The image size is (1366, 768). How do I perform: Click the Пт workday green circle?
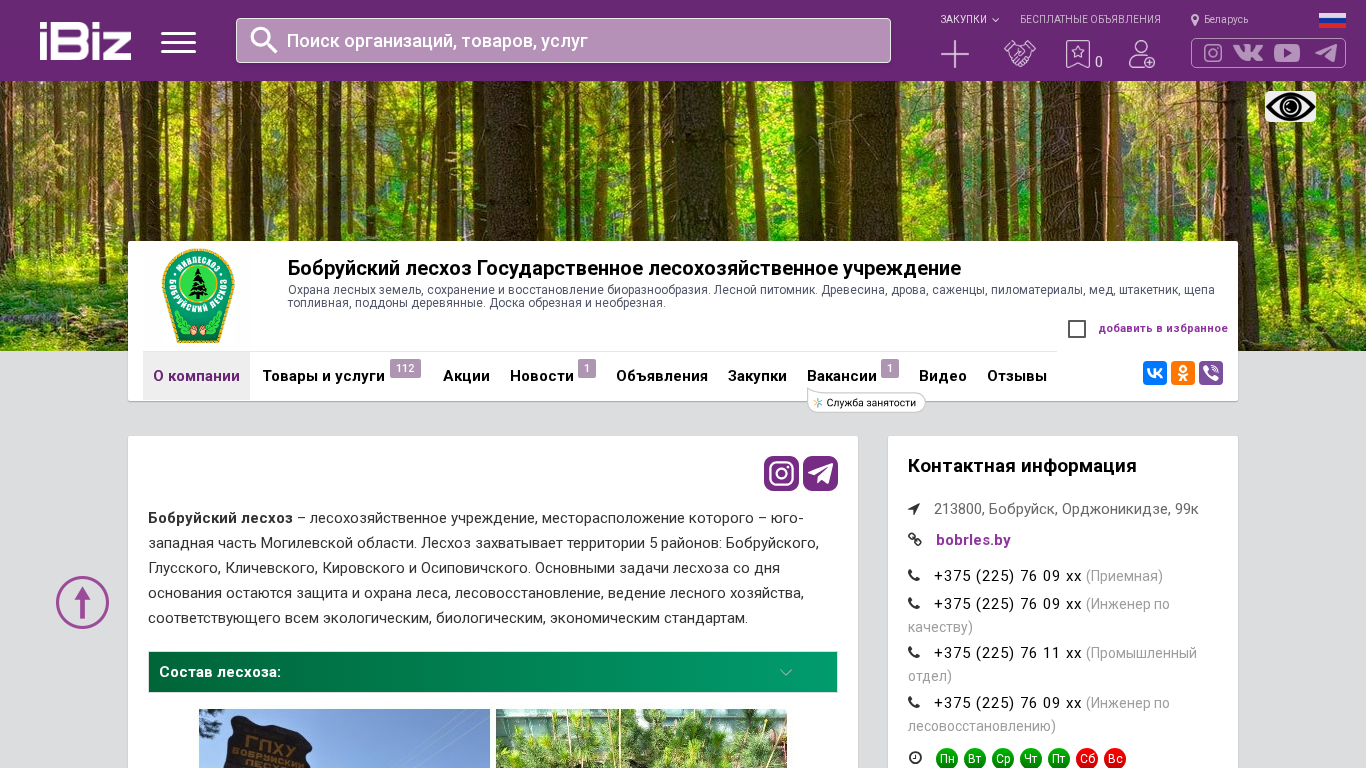click(1059, 759)
